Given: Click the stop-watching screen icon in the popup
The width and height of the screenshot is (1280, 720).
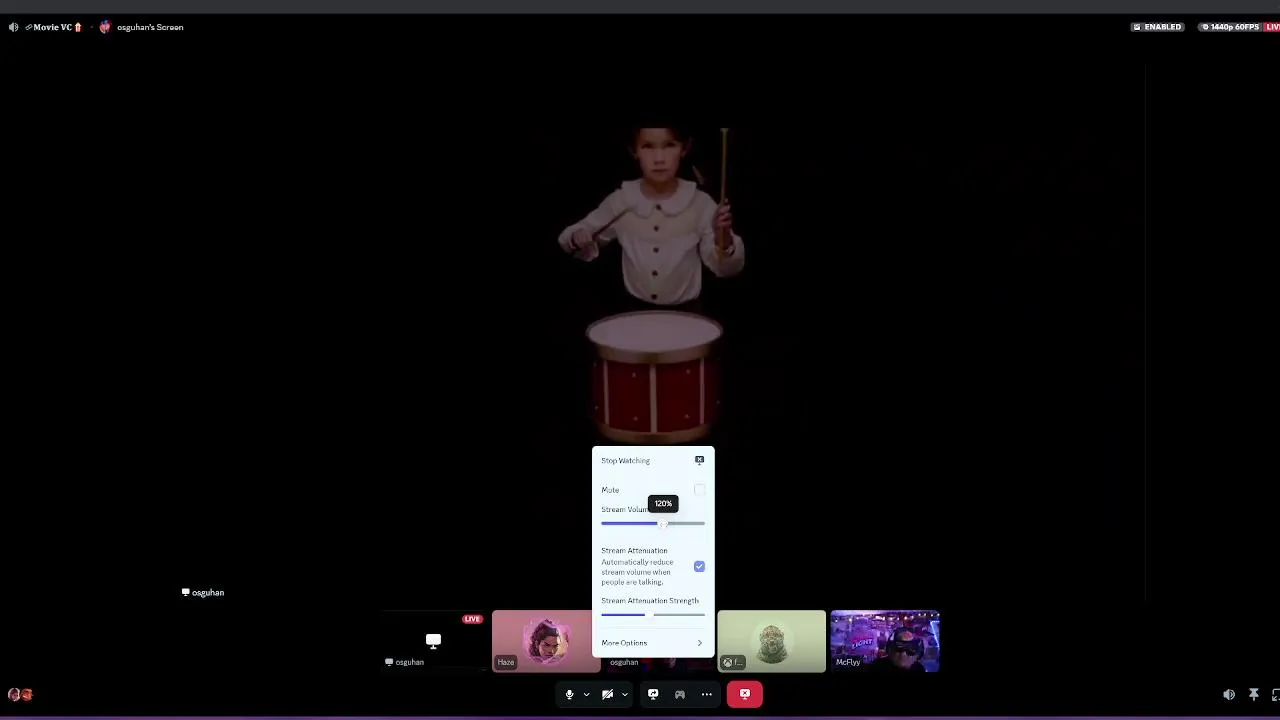Looking at the screenshot, I should (x=699, y=460).
